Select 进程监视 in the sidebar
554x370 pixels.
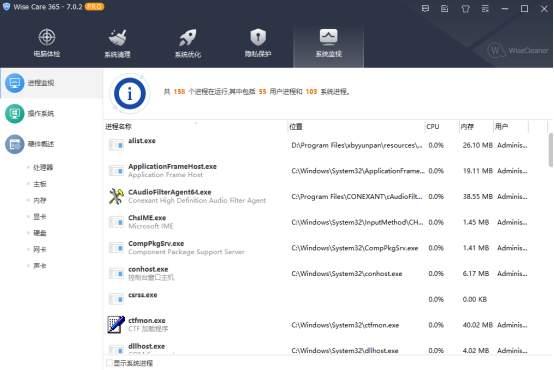[x=52, y=83]
